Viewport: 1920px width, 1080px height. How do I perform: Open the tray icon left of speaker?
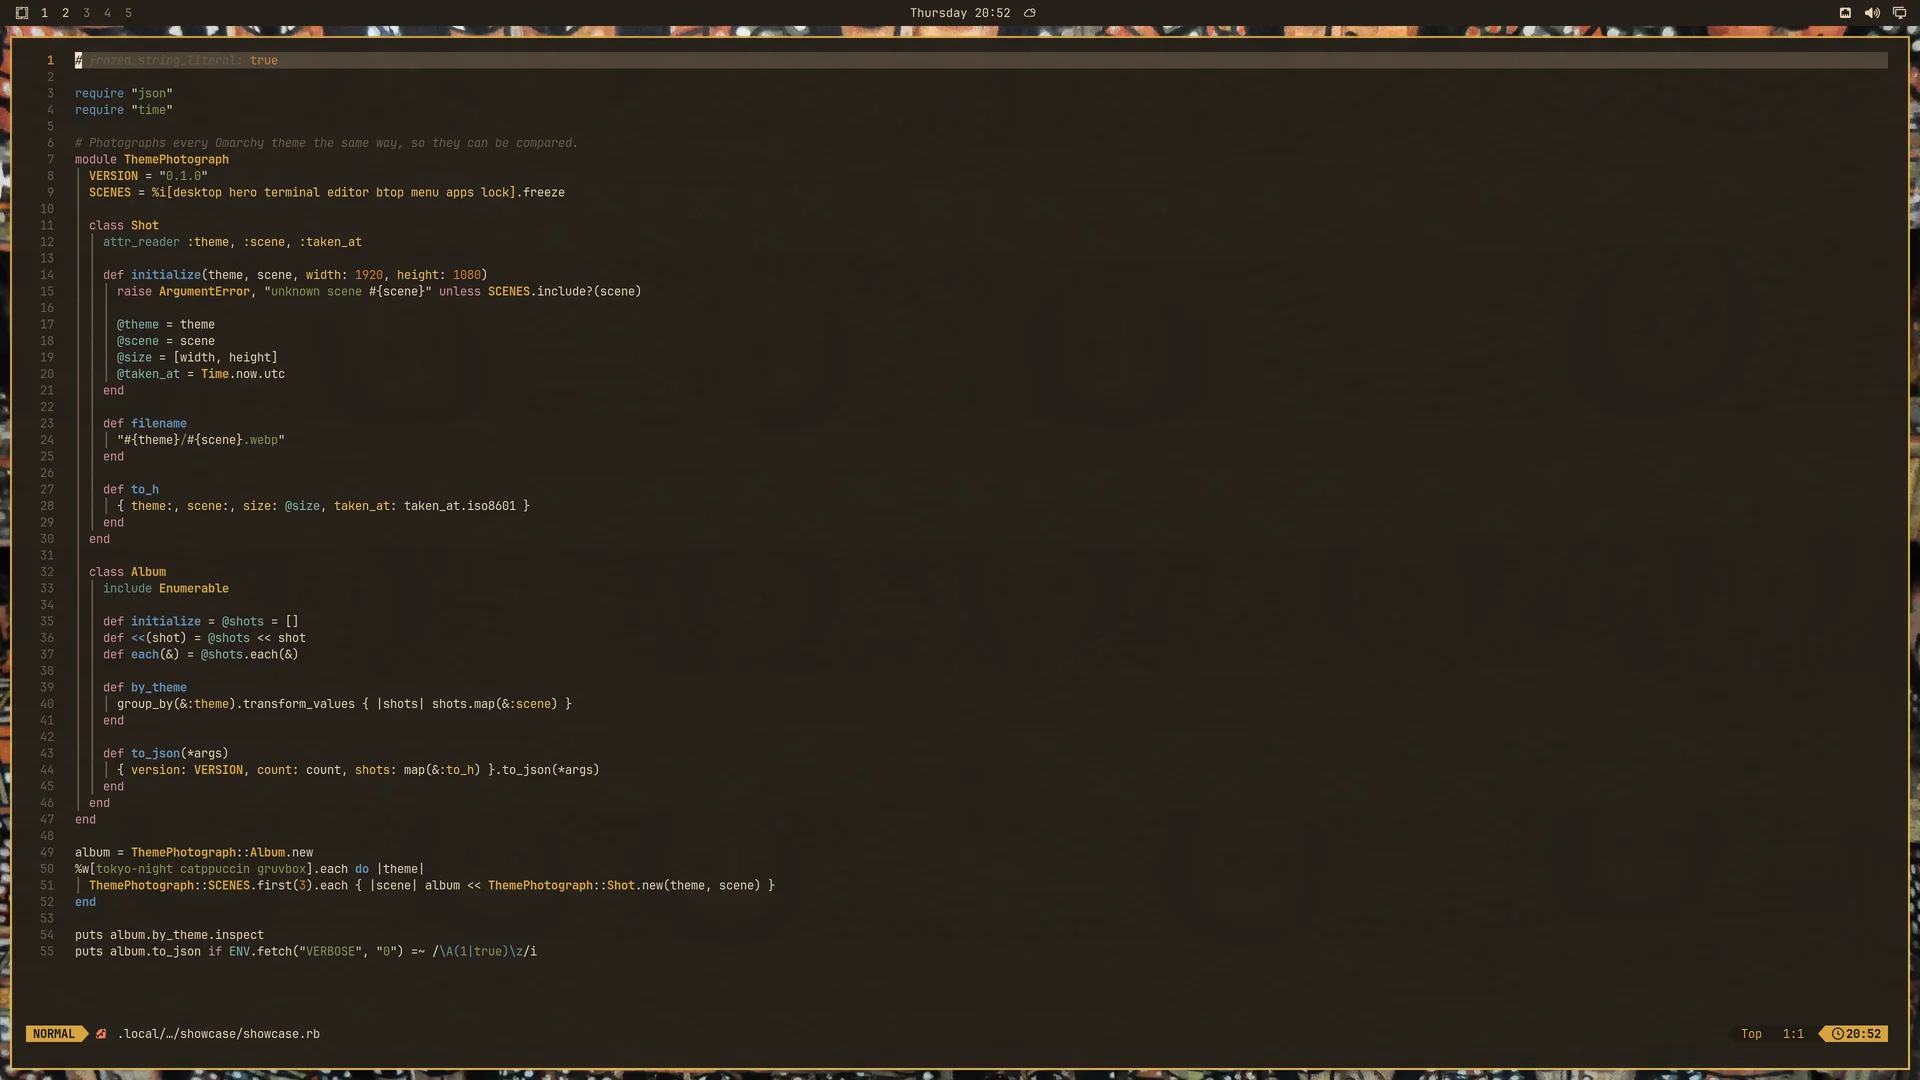[x=1845, y=13]
